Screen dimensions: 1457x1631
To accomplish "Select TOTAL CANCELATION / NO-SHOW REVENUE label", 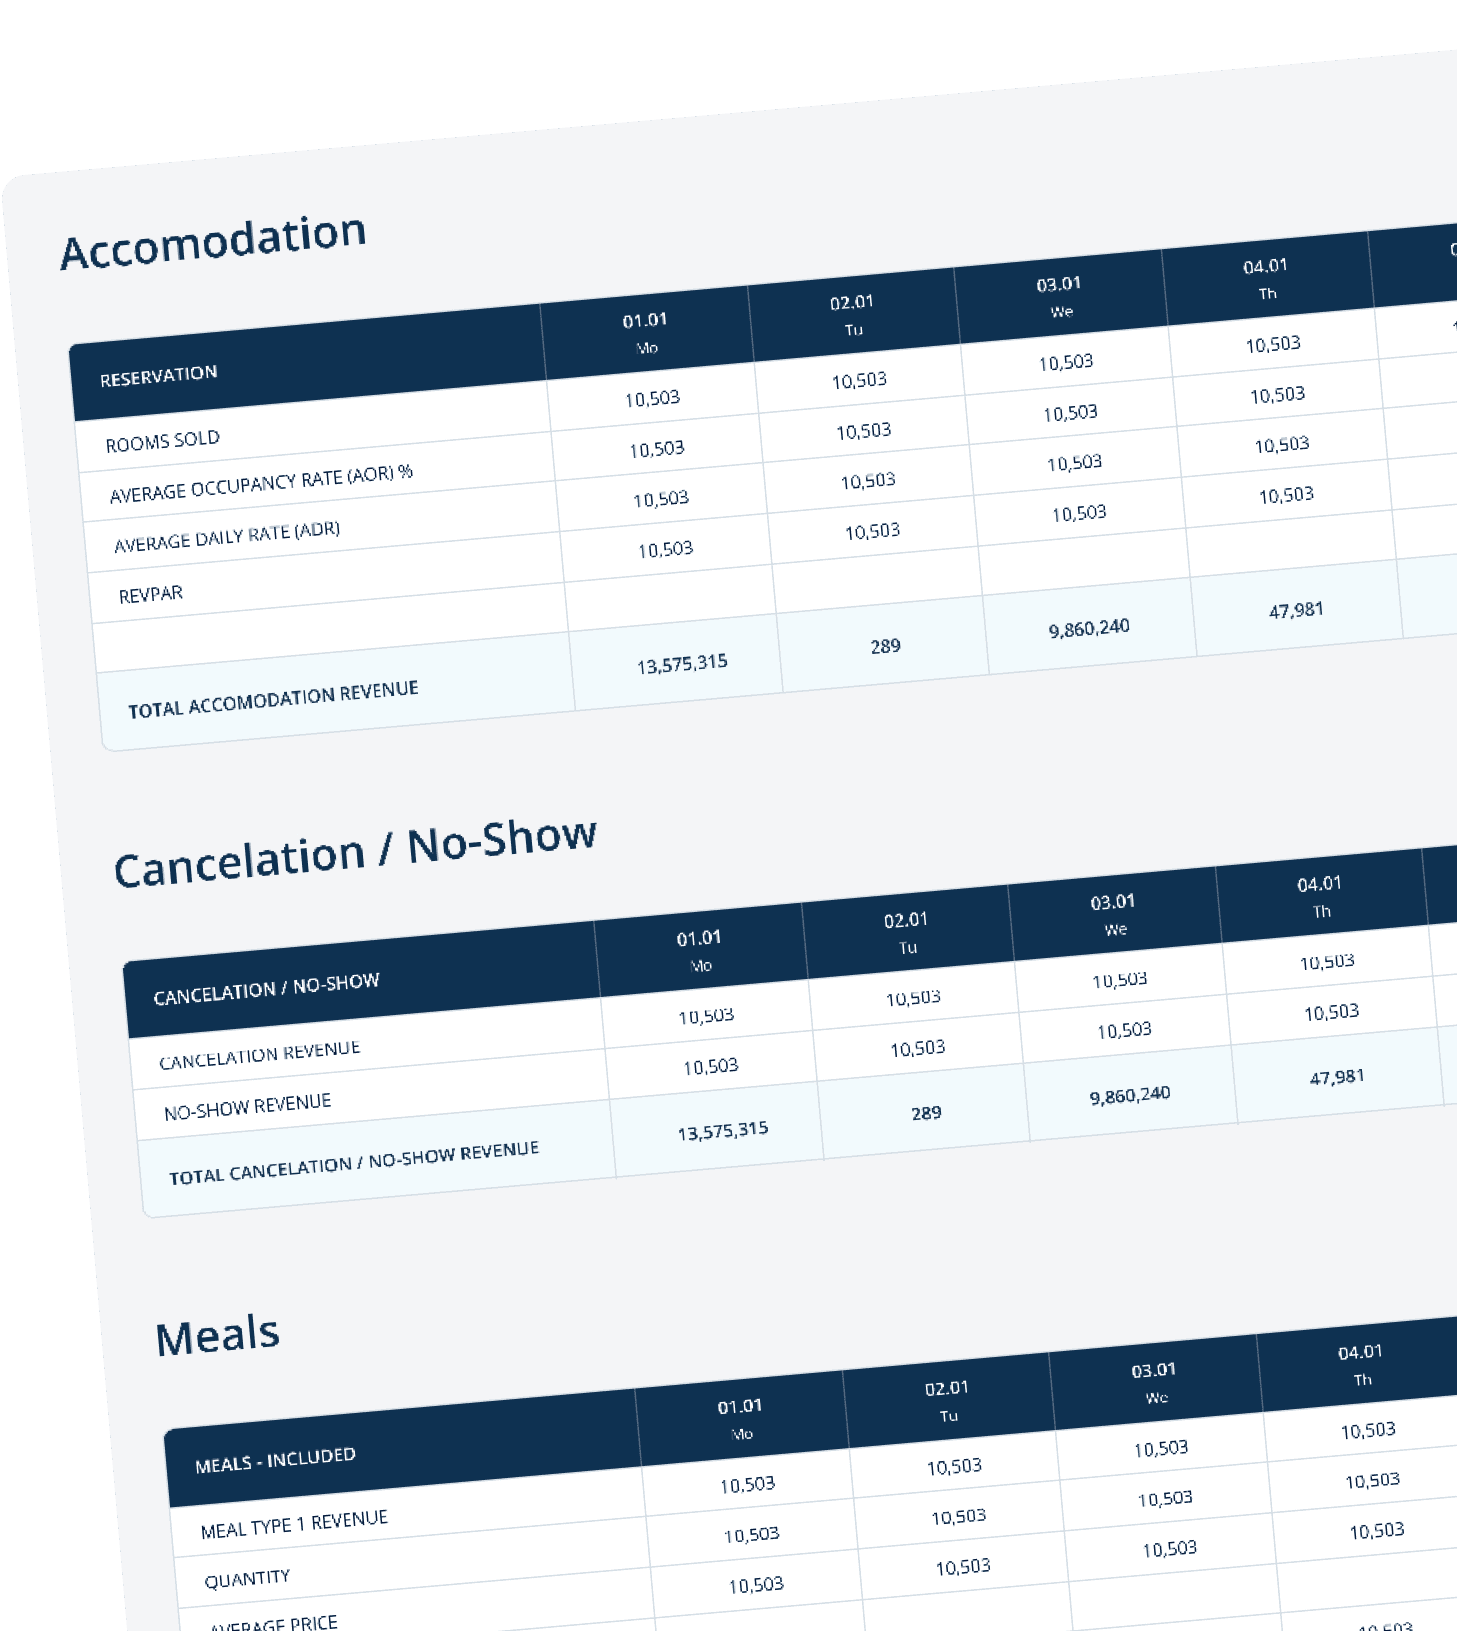I will coord(354,1163).
